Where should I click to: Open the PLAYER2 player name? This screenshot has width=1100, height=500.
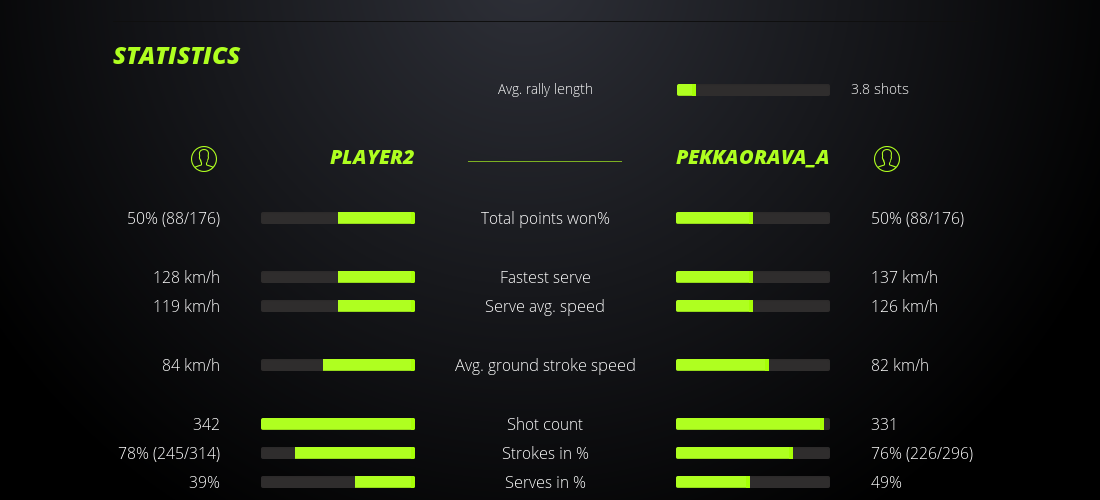click(x=372, y=158)
